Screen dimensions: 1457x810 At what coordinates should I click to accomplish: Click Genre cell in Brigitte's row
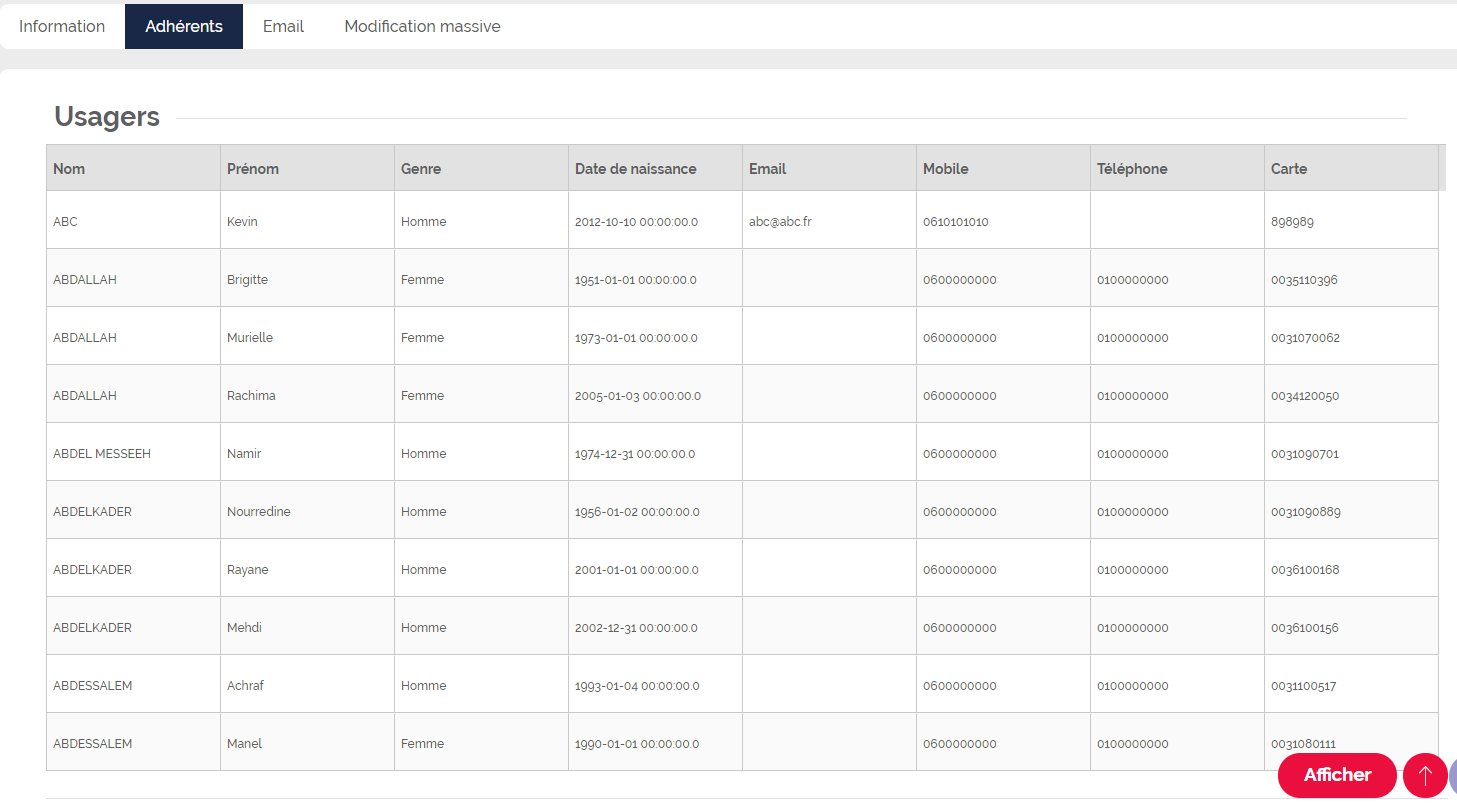[x=481, y=279]
